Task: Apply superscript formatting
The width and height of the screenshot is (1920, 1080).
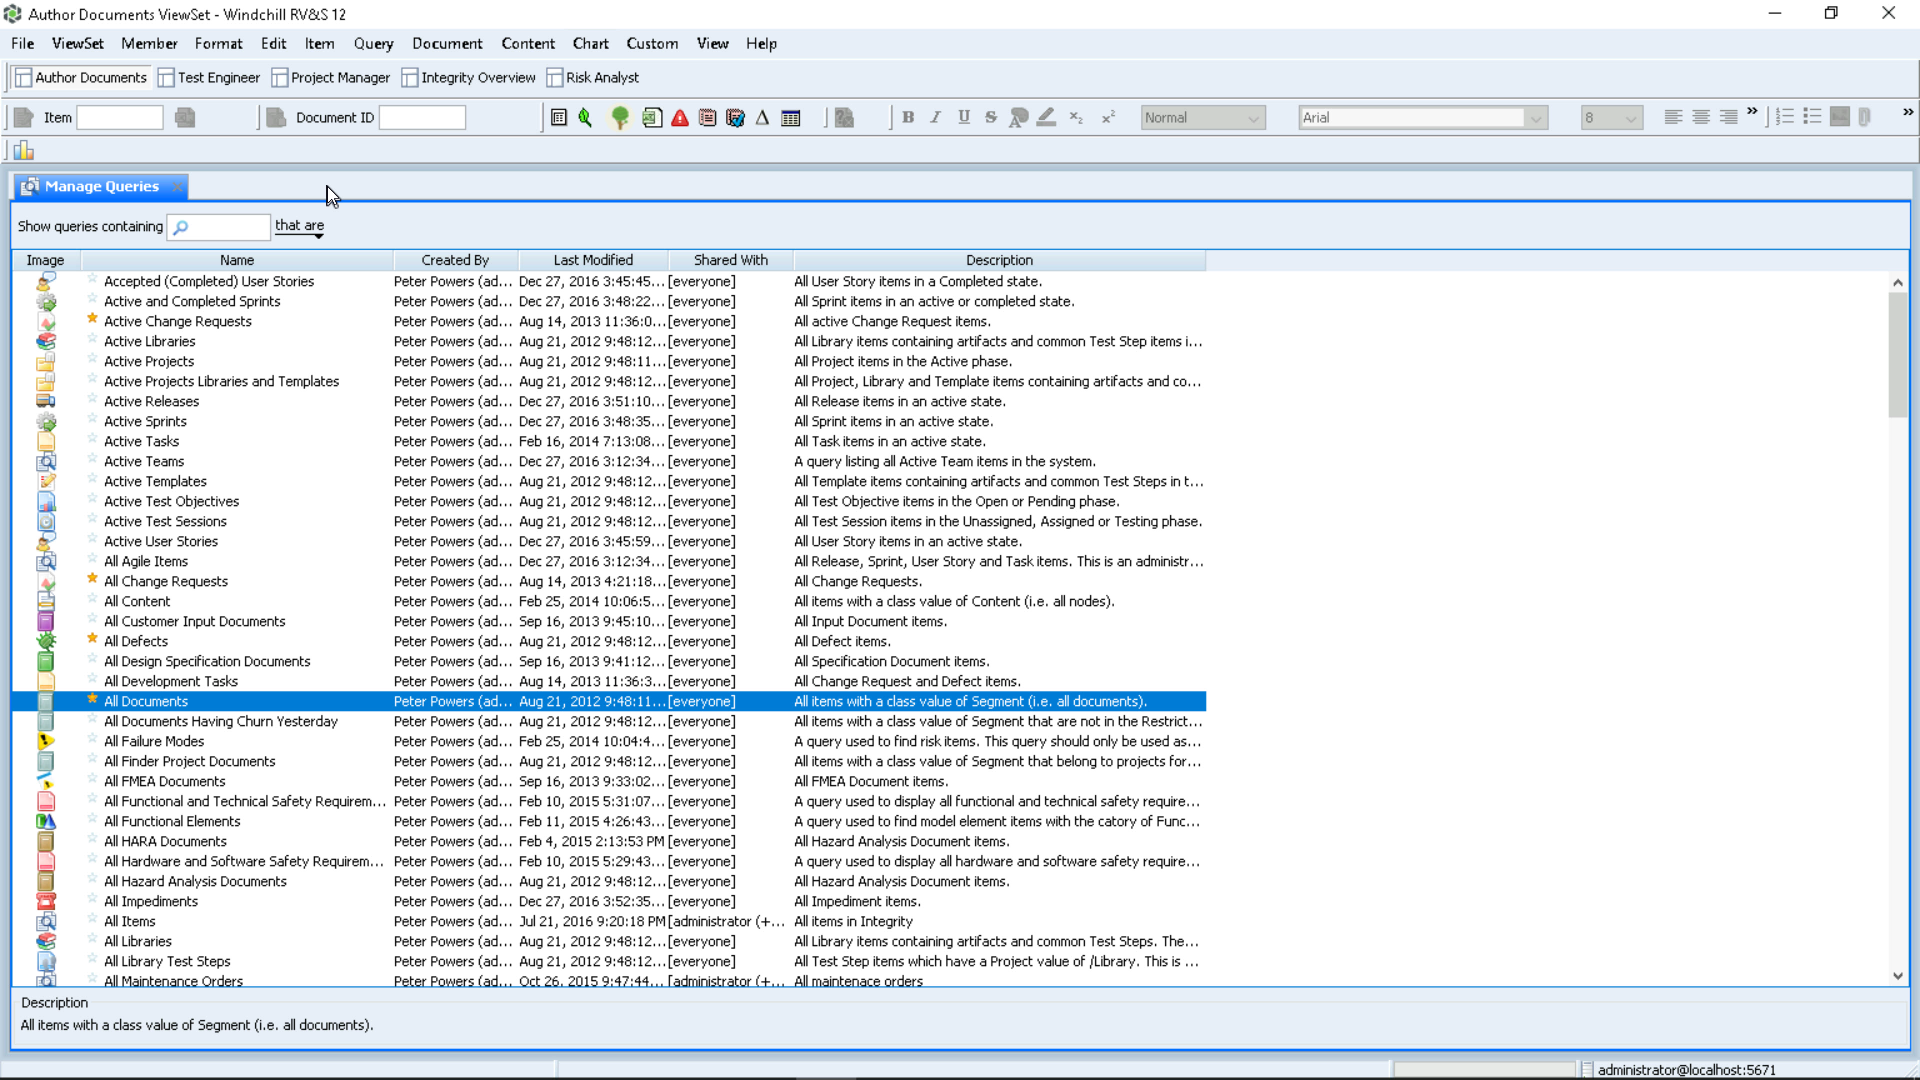Action: click(x=1108, y=117)
